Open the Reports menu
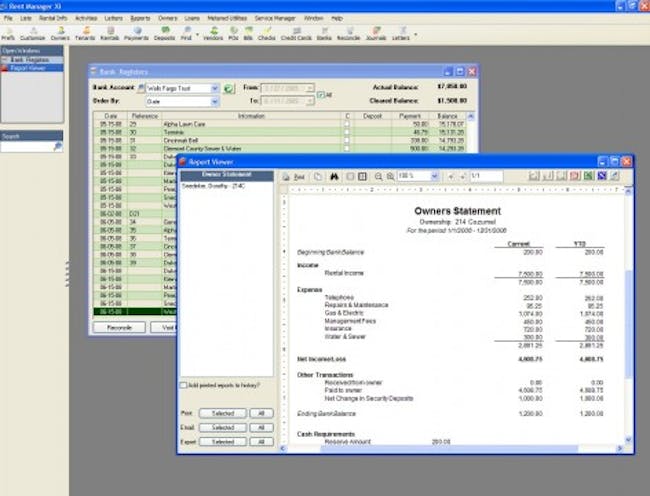The image size is (650, 496). tap(140, 18)
